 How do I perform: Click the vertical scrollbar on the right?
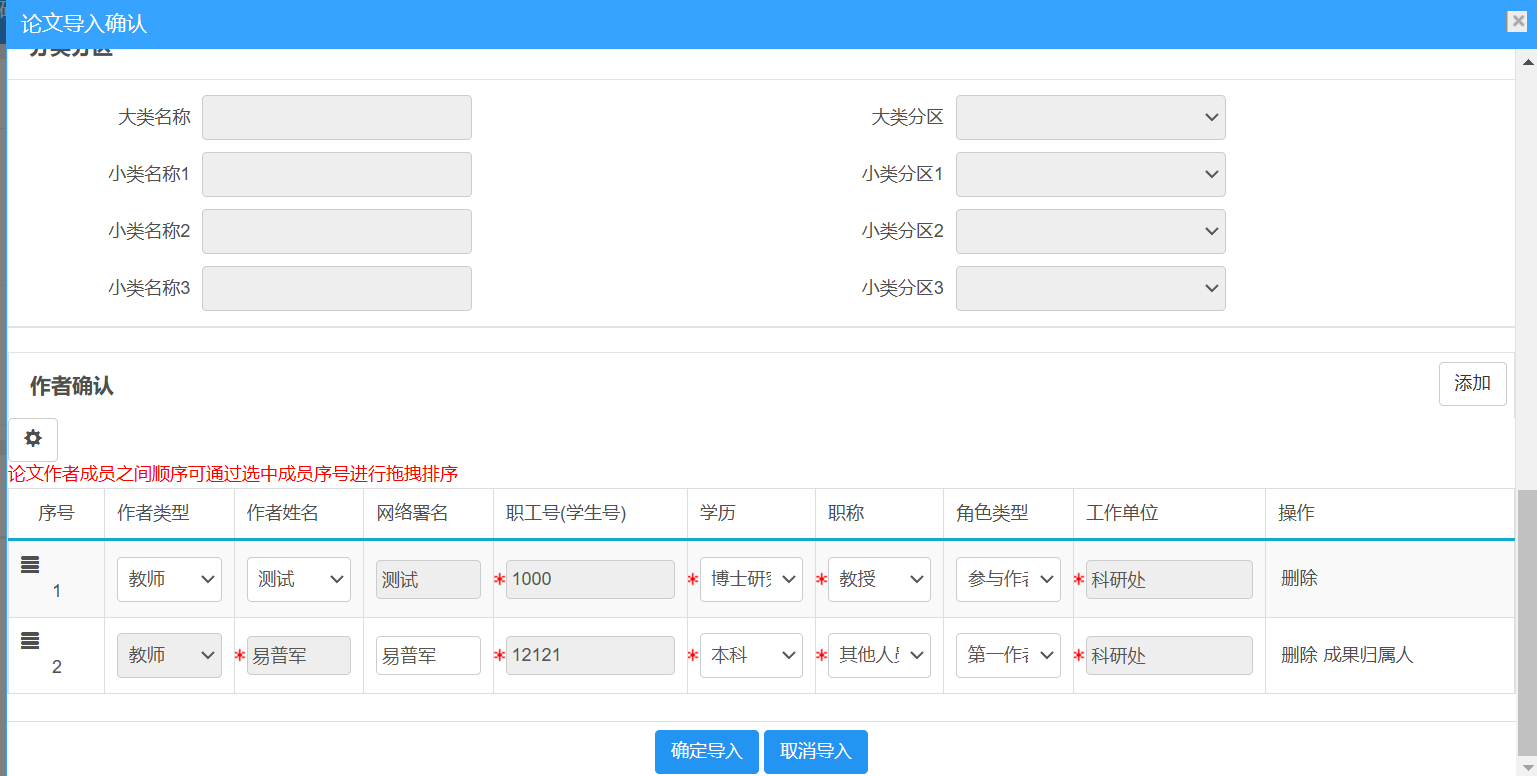[1526, 620]
